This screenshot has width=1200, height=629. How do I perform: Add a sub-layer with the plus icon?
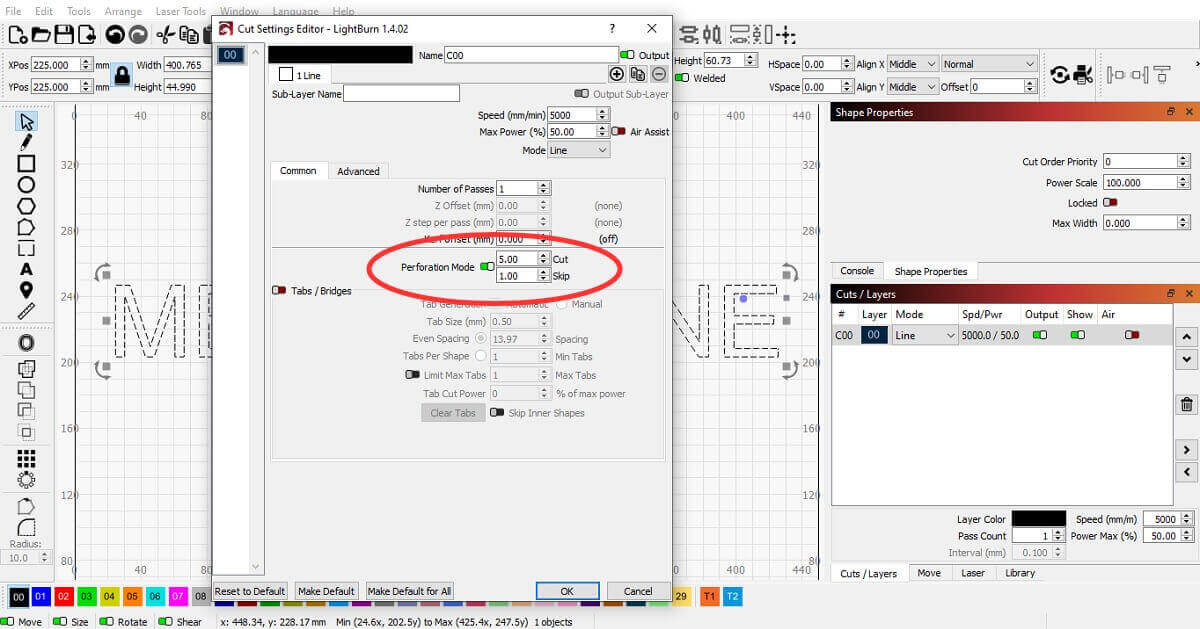(616, 74)
